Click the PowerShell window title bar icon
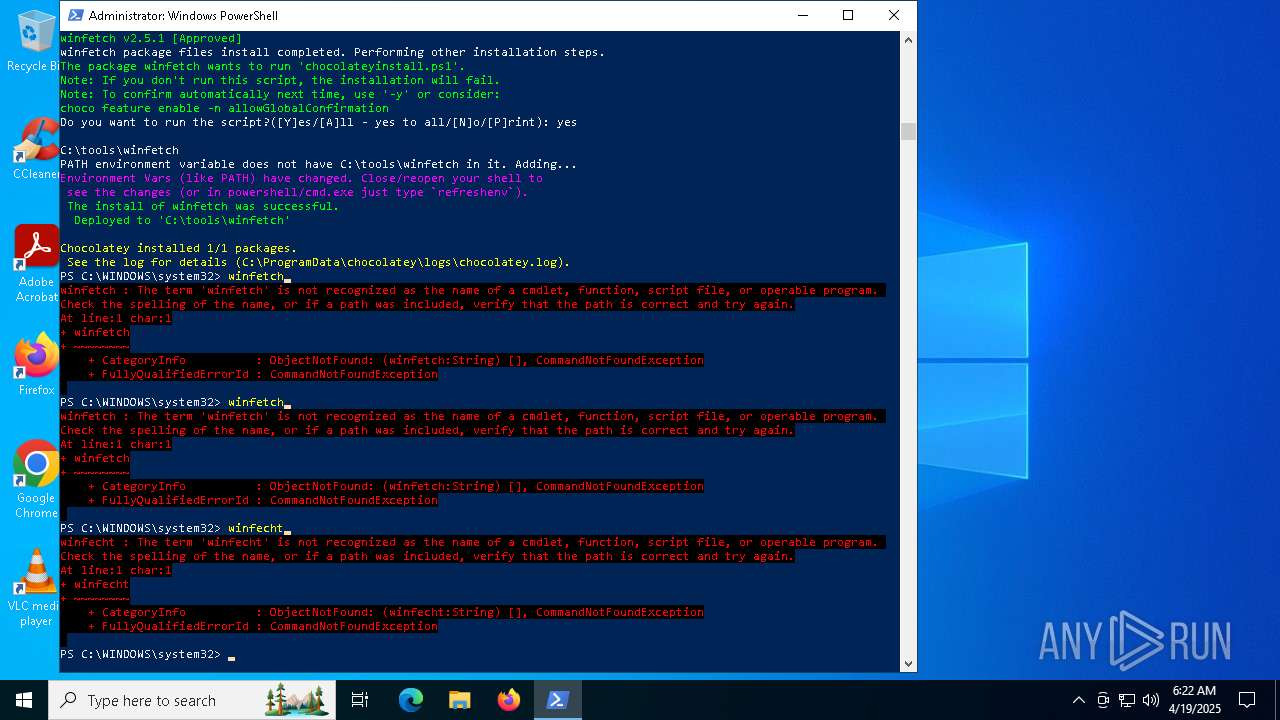 pos(75,15)
